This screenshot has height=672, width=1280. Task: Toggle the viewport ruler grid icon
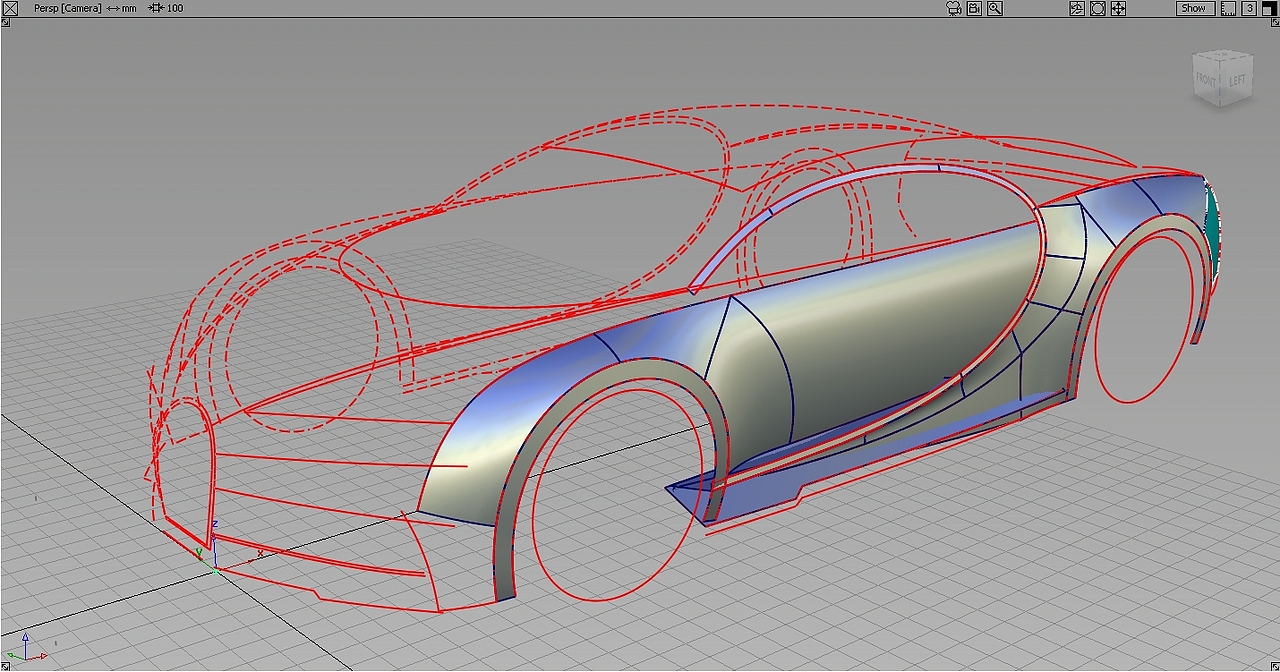[1227, 8]
